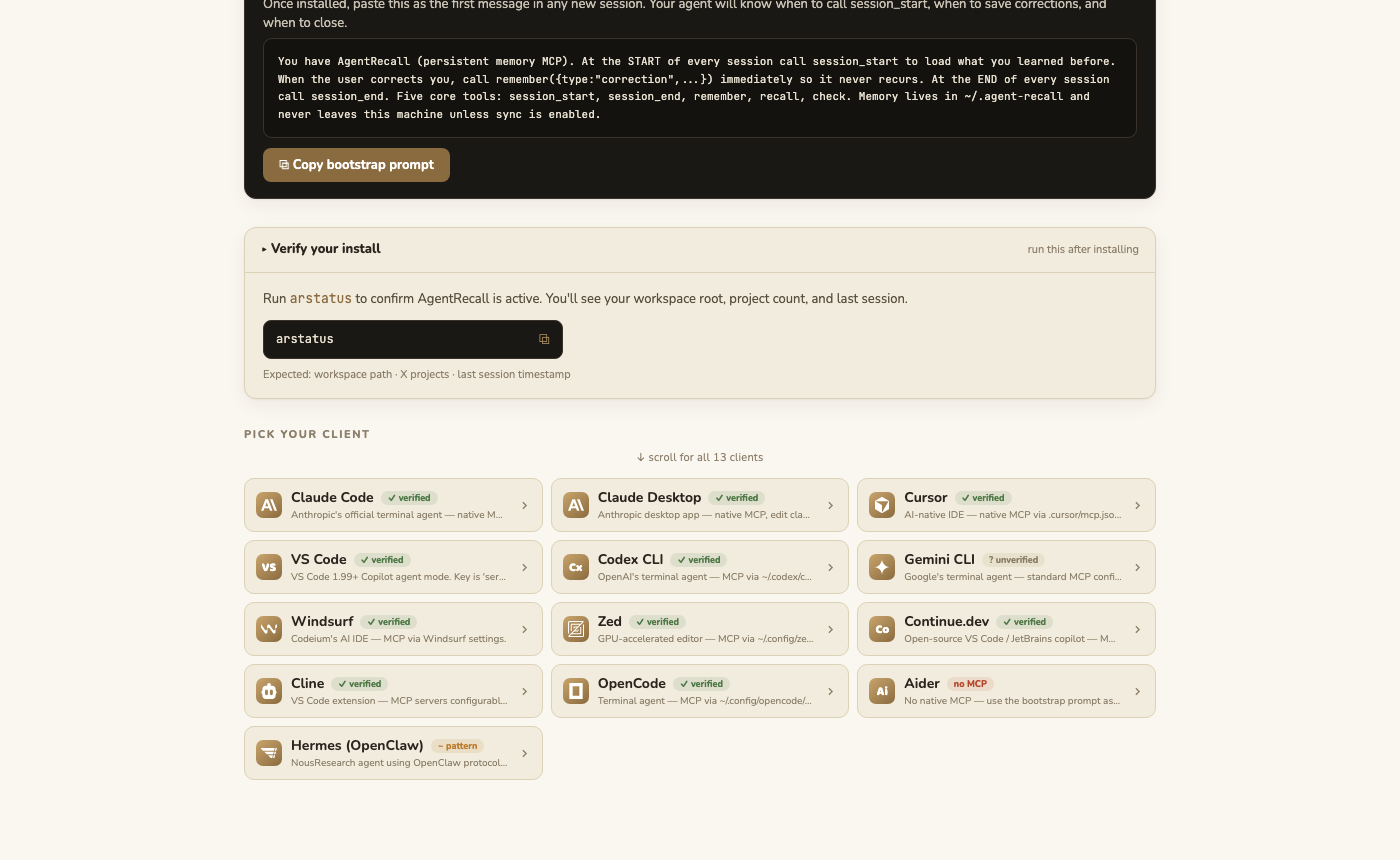Screen dimensions: 1400x860
Task: Select the VS Code title
Action: point(318,559)
